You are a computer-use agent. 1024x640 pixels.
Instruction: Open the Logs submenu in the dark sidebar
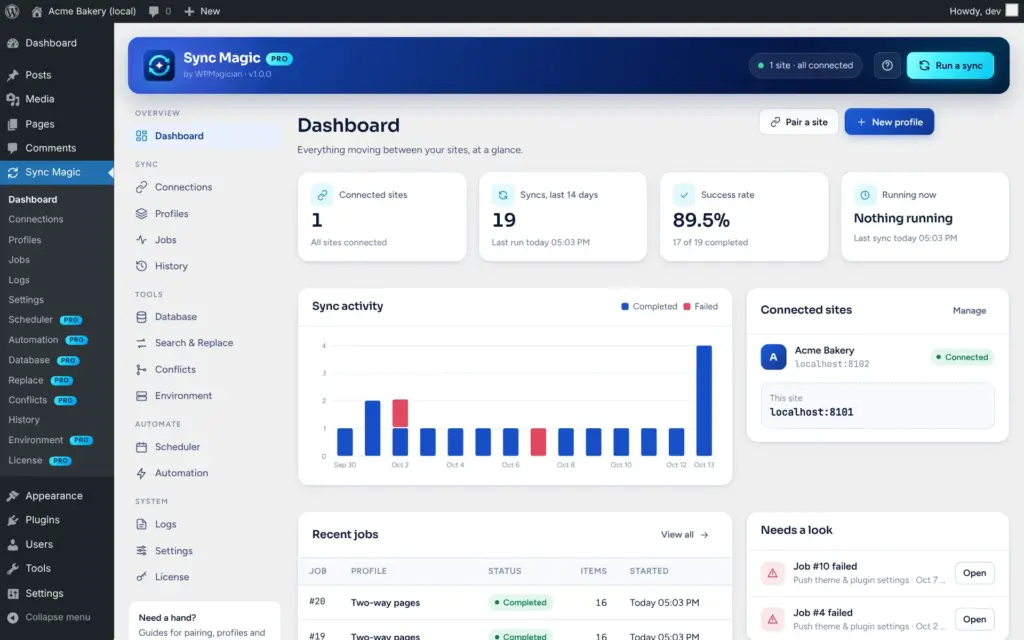point(19,280)
